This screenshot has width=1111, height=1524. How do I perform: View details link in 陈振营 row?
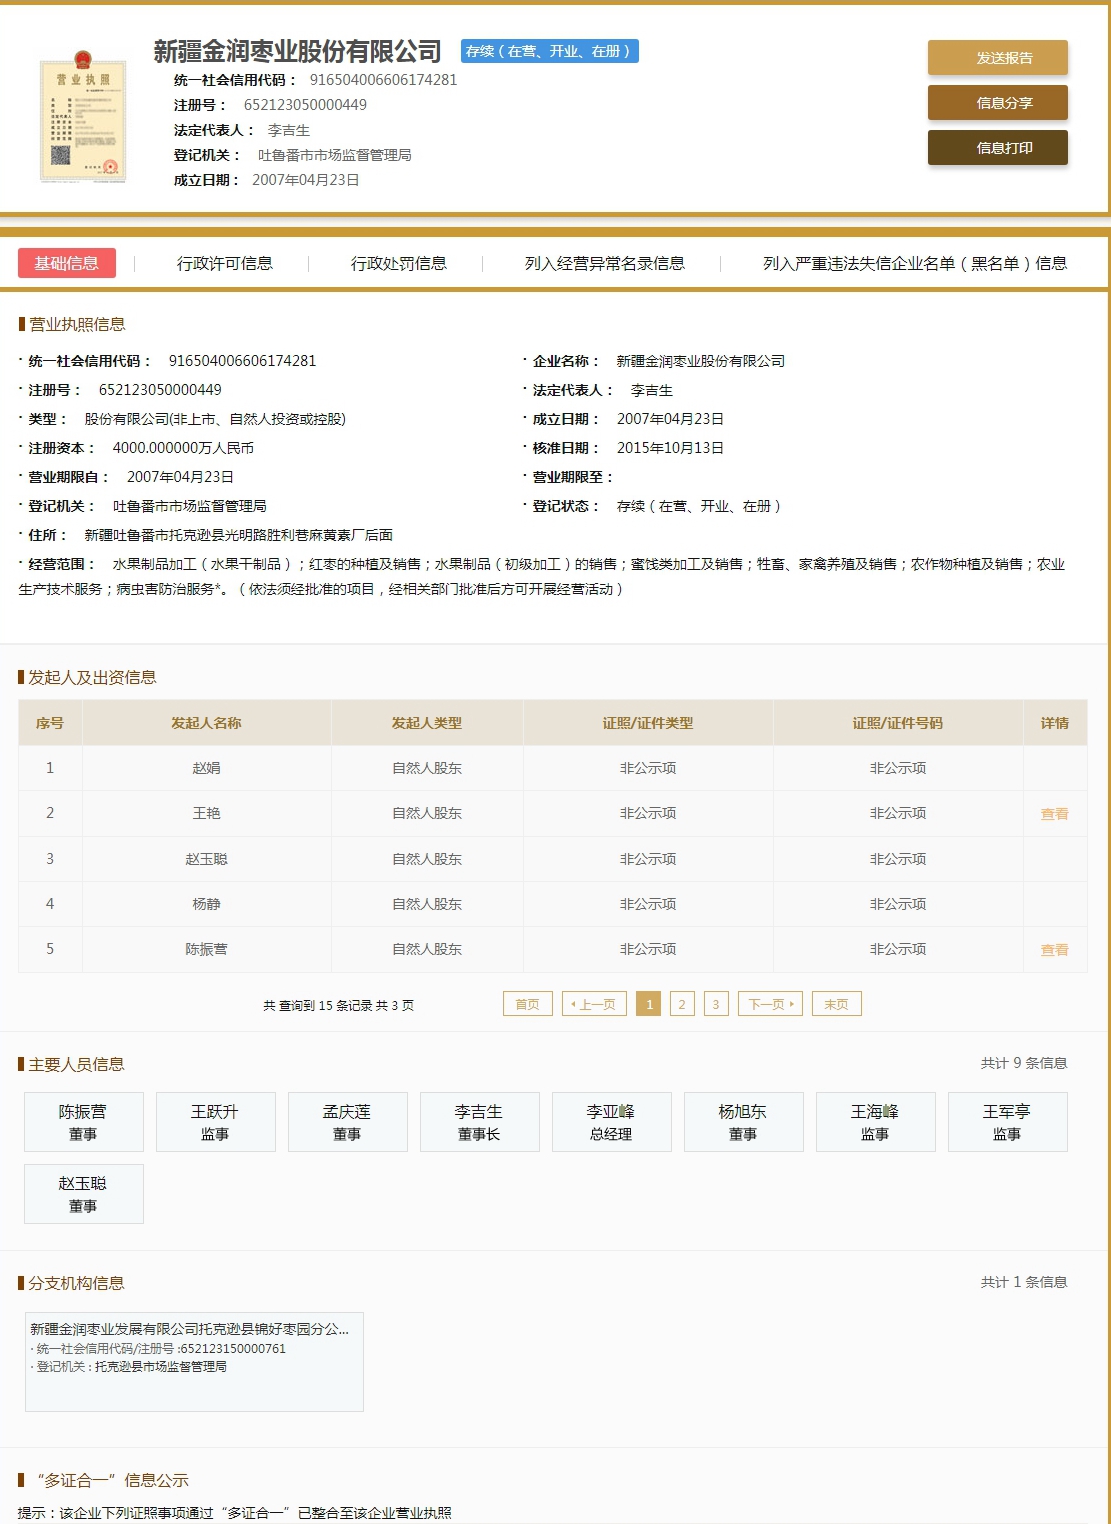pyautogui.click(x=1054, y=950)
